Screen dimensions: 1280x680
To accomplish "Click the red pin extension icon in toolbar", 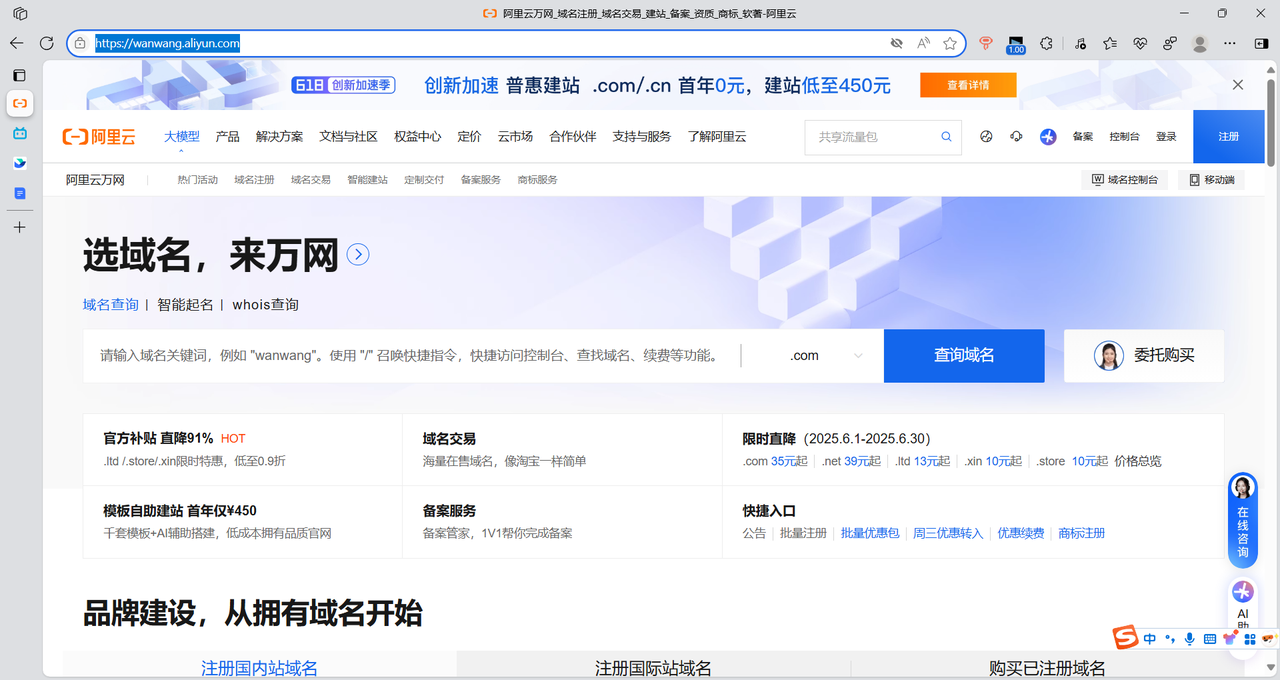I will 986,43.
